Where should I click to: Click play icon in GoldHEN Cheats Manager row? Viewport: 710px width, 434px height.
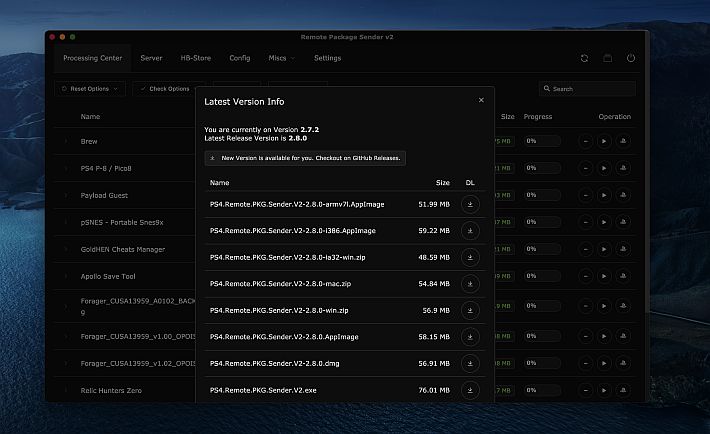[x=604, y=249]
